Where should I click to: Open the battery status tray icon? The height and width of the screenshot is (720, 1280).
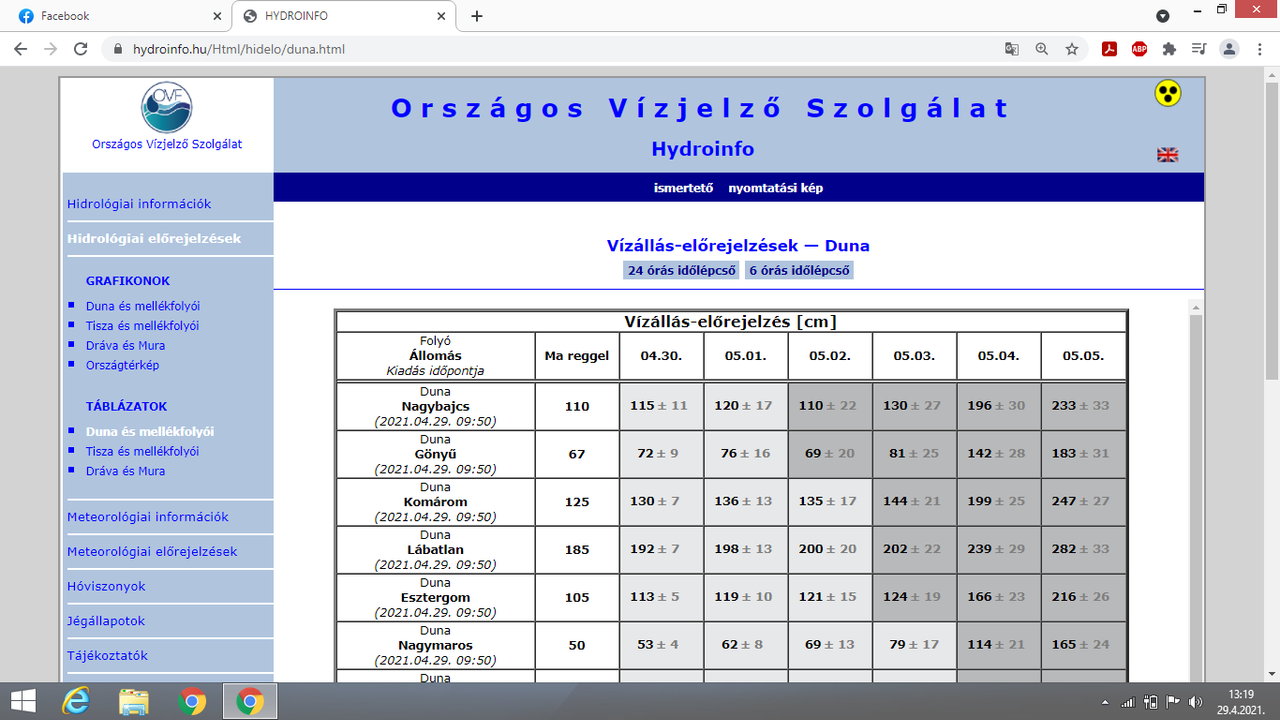[1152, 702]
